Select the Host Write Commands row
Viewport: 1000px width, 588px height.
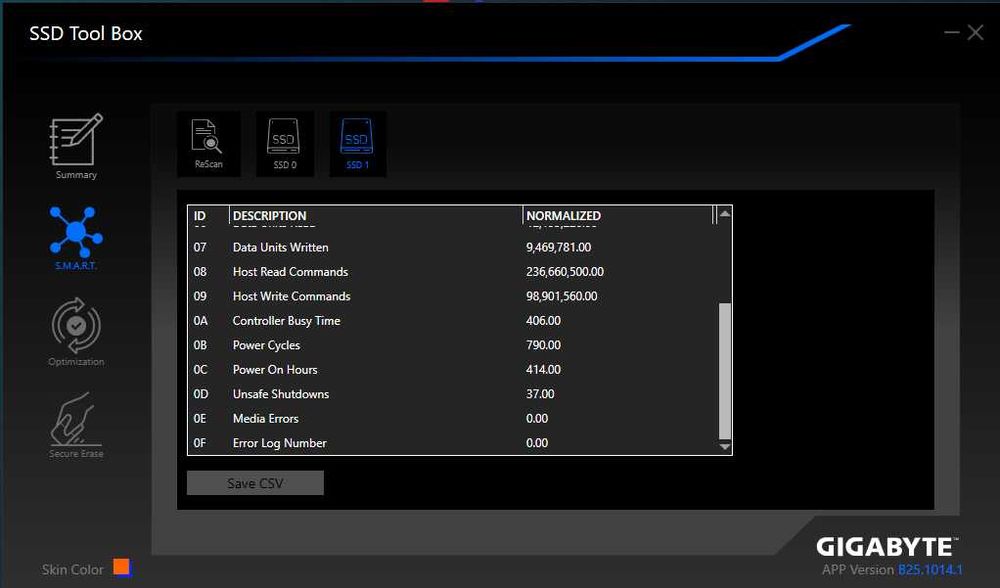click(453, 297)
